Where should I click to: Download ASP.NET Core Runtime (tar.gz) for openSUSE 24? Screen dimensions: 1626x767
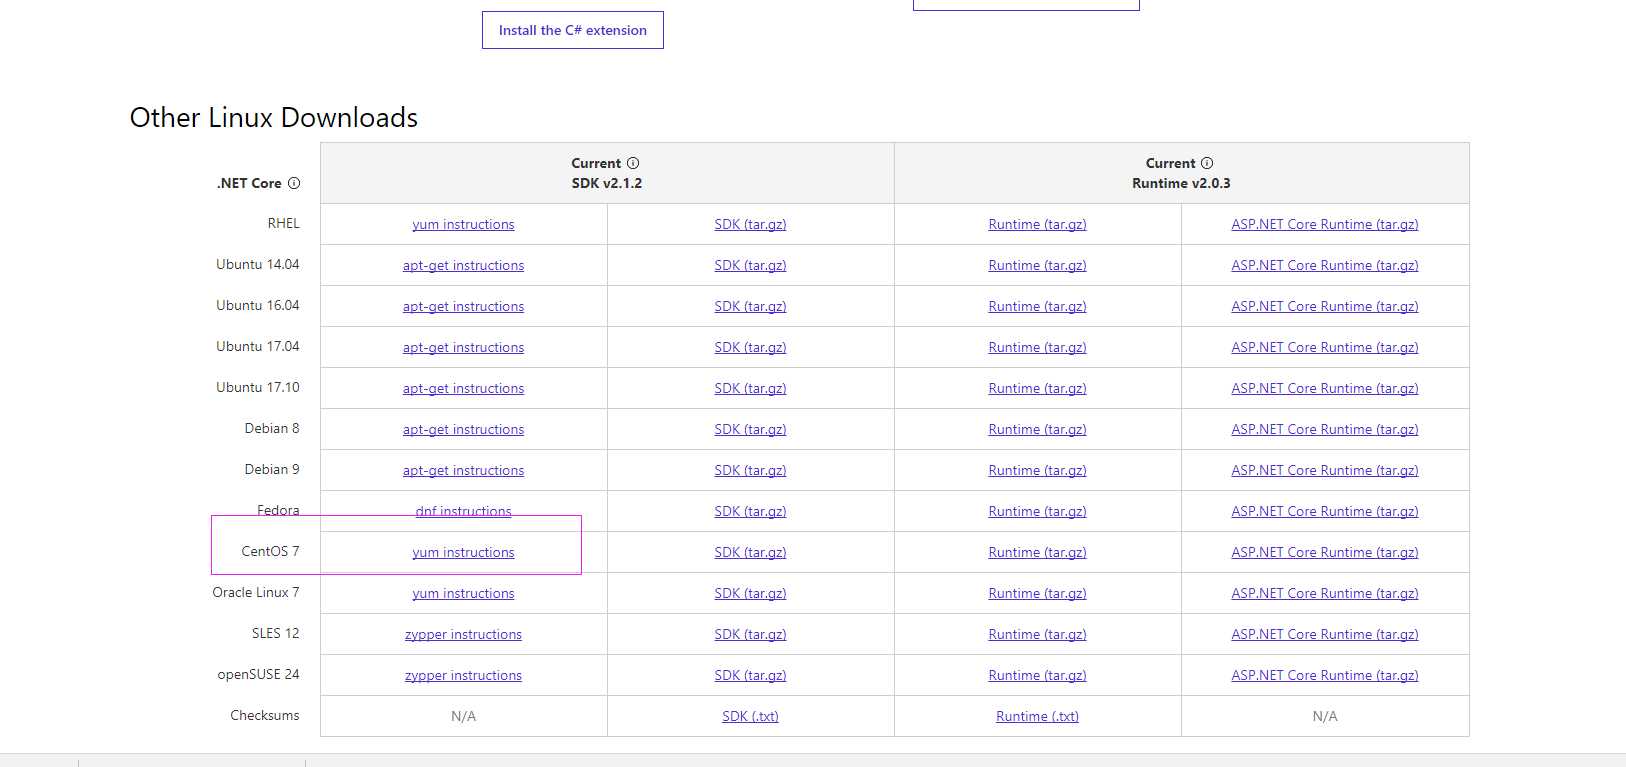pos(1325,675)
